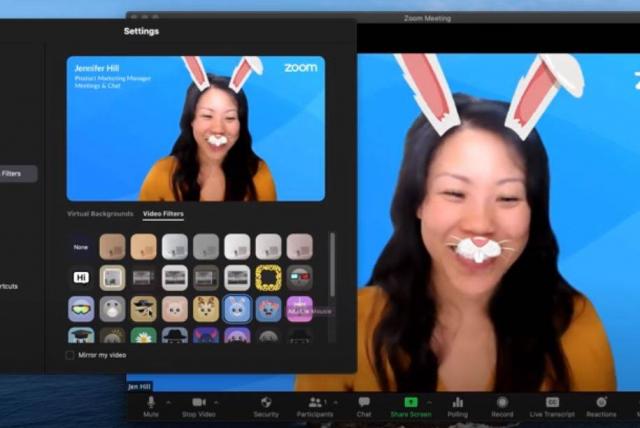Expand the arrow next to Participants
The width and height of the screenshot is (640, 428).
click(x=336, y=402)
